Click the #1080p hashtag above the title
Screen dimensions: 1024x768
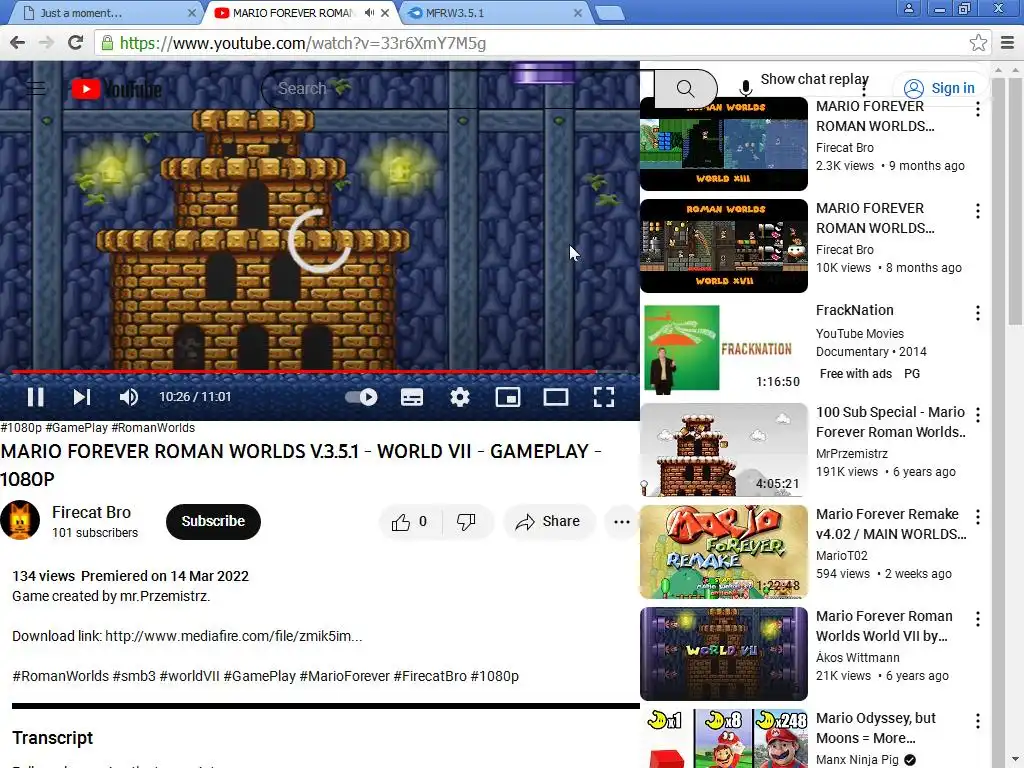[x=21, y=428]
